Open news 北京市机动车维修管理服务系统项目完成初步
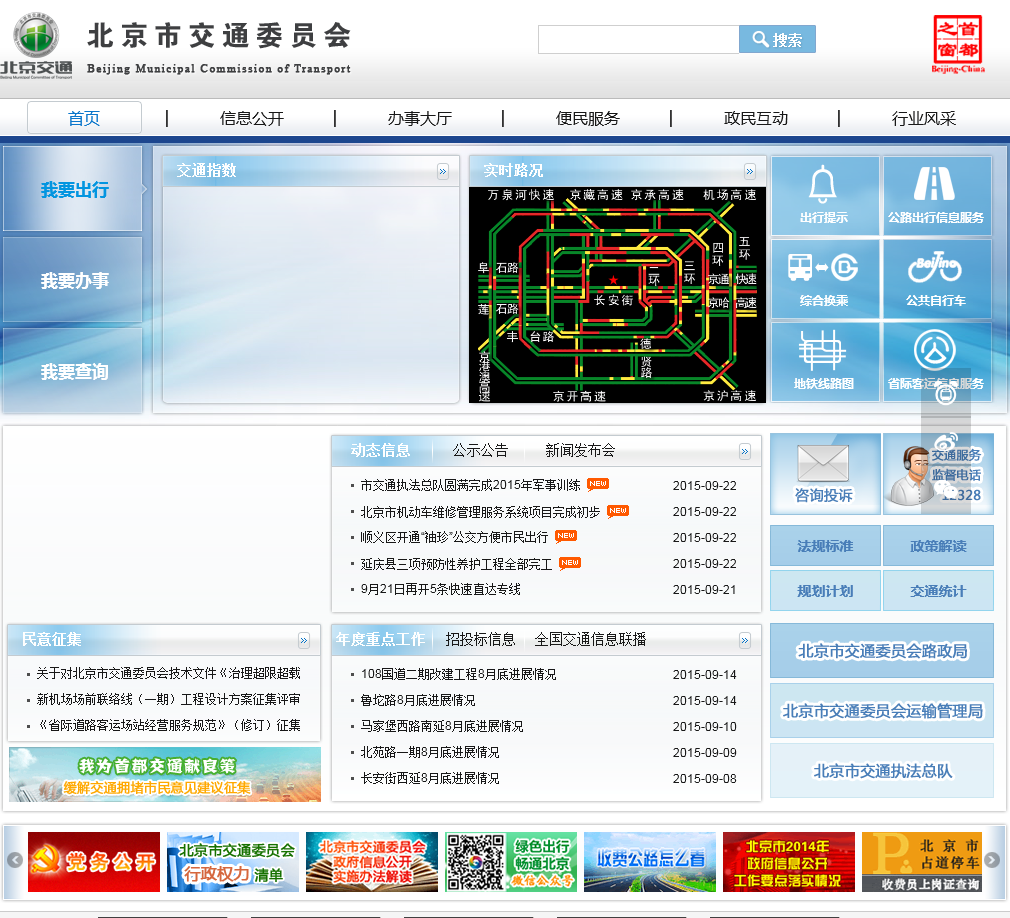 tap(480, 512)
